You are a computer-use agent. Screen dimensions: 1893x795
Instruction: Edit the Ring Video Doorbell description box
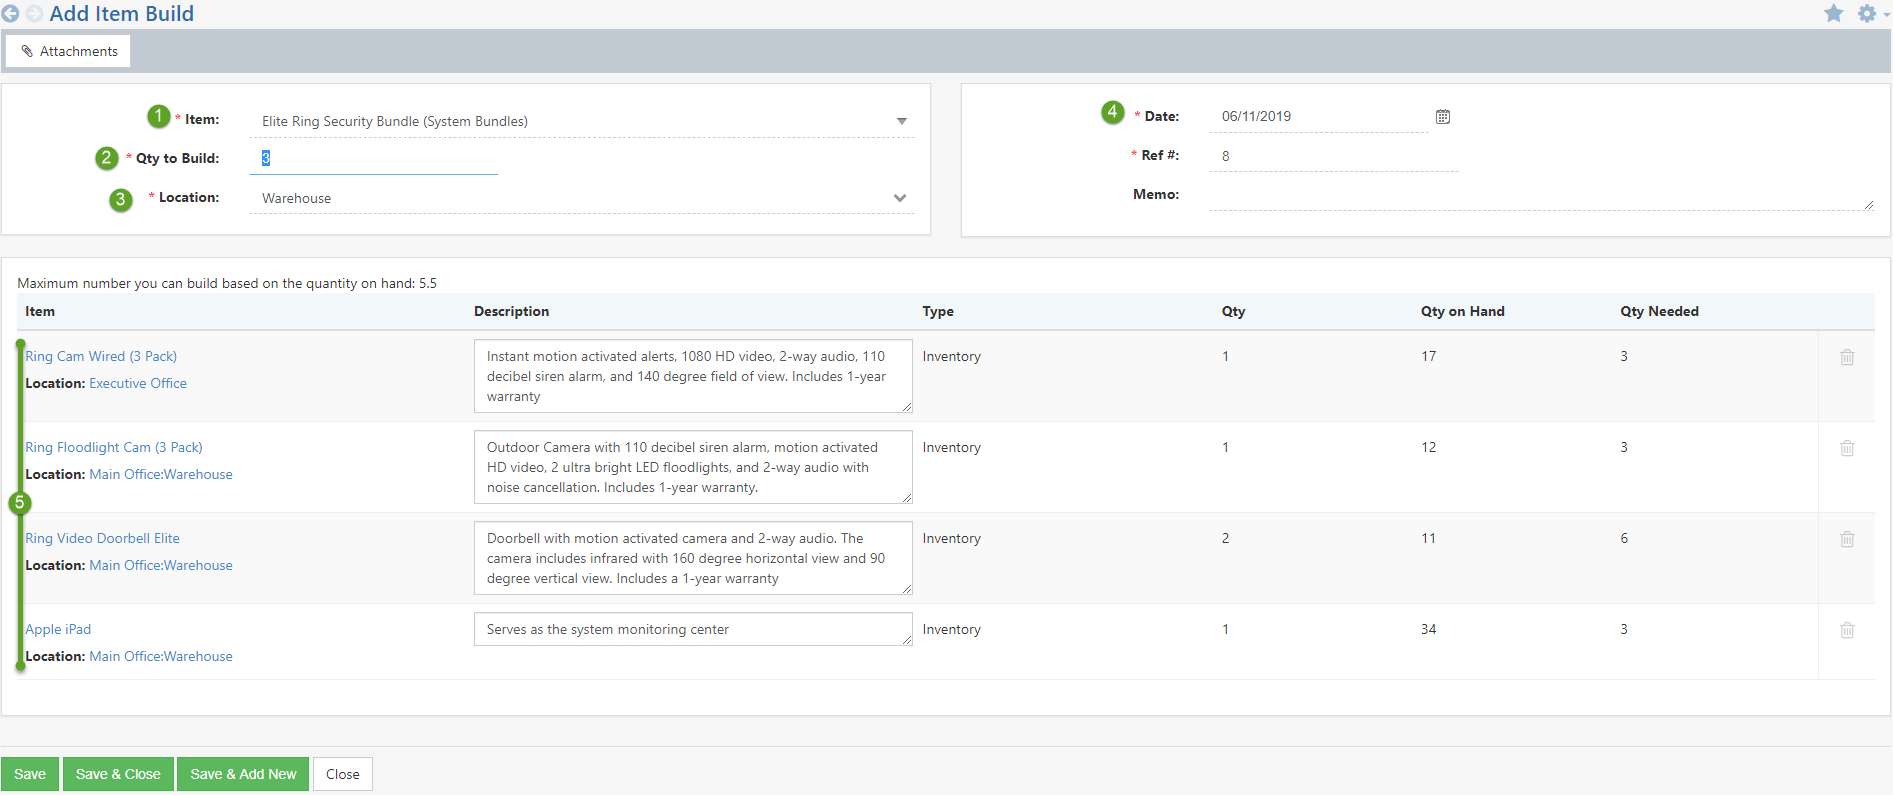[693, 558]
